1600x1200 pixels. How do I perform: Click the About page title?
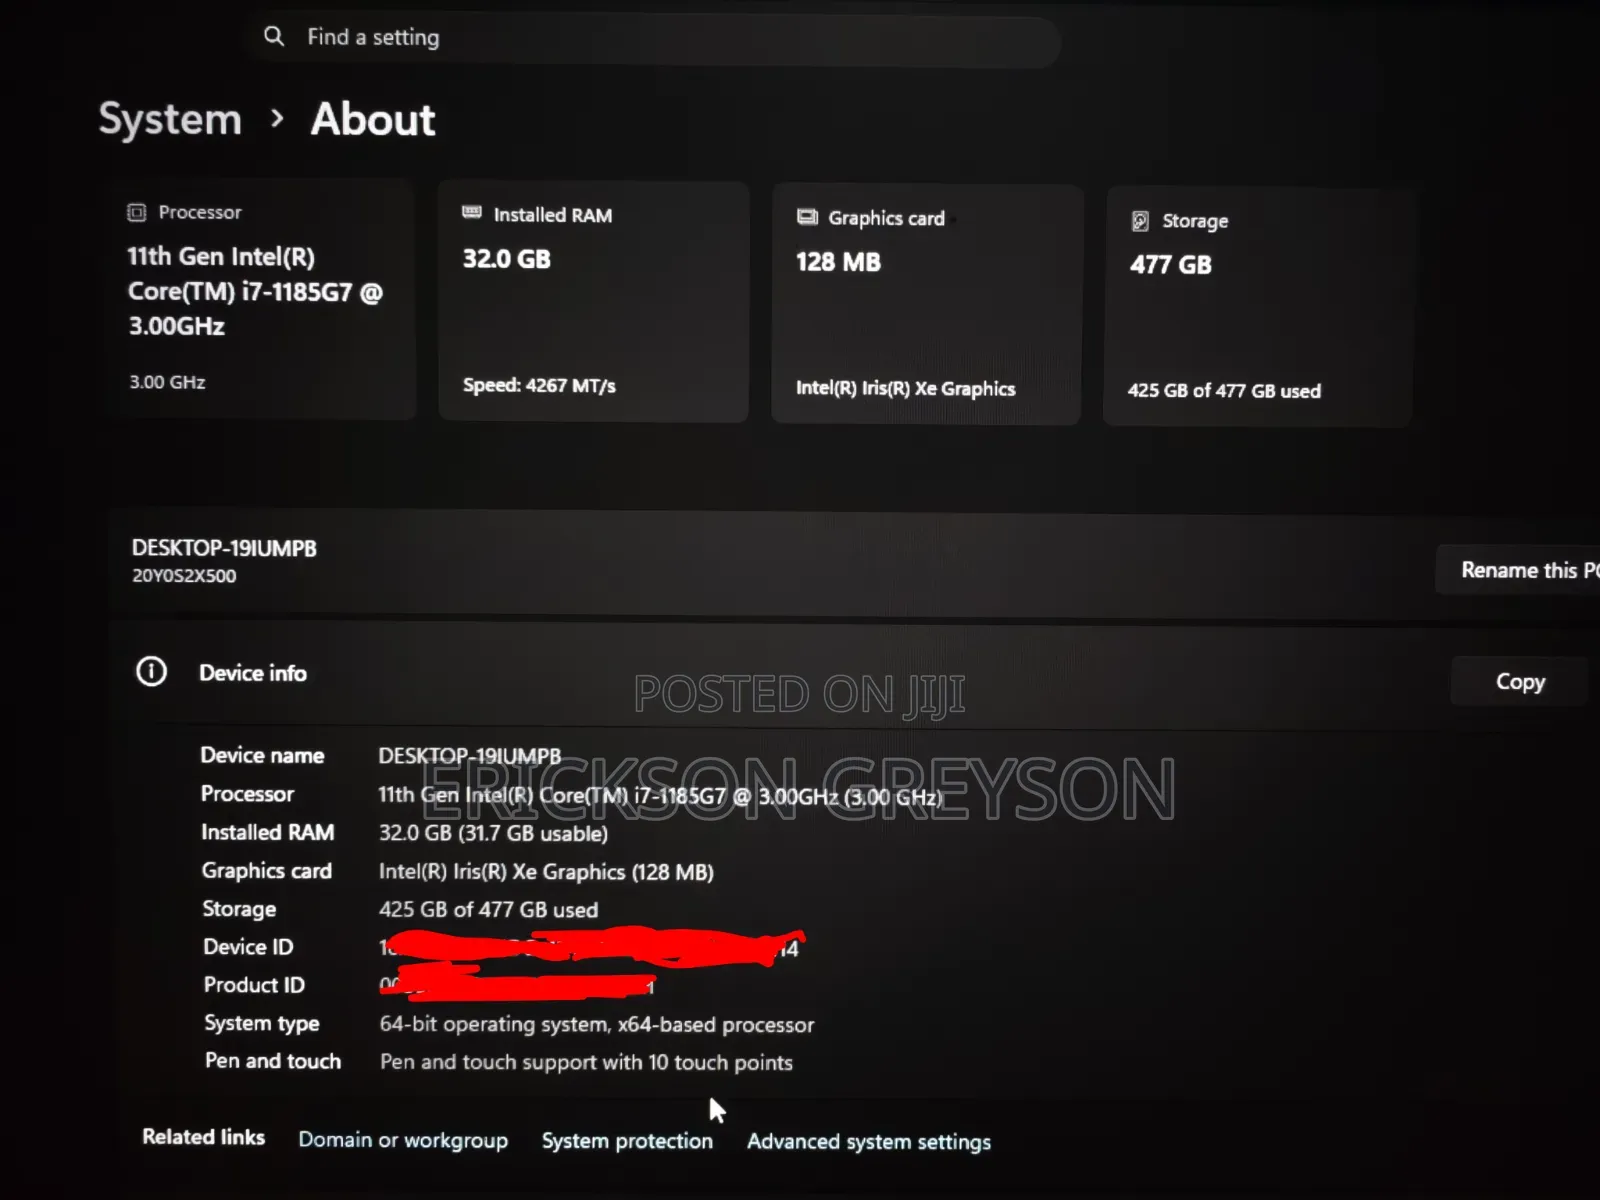click(x=373, y=119)
